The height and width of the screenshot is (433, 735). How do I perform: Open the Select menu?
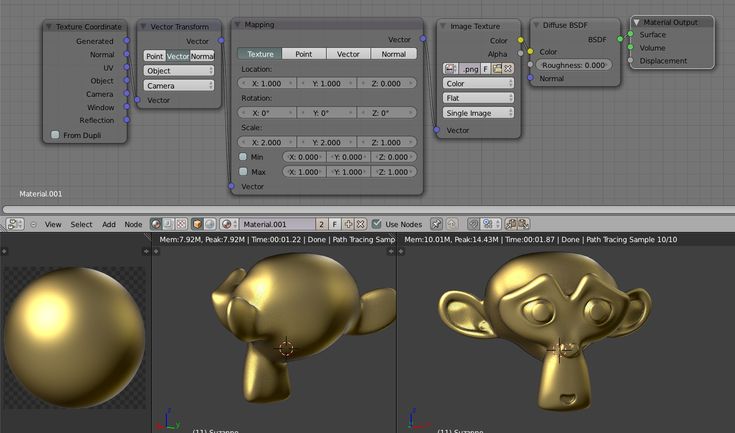(82, 224)
